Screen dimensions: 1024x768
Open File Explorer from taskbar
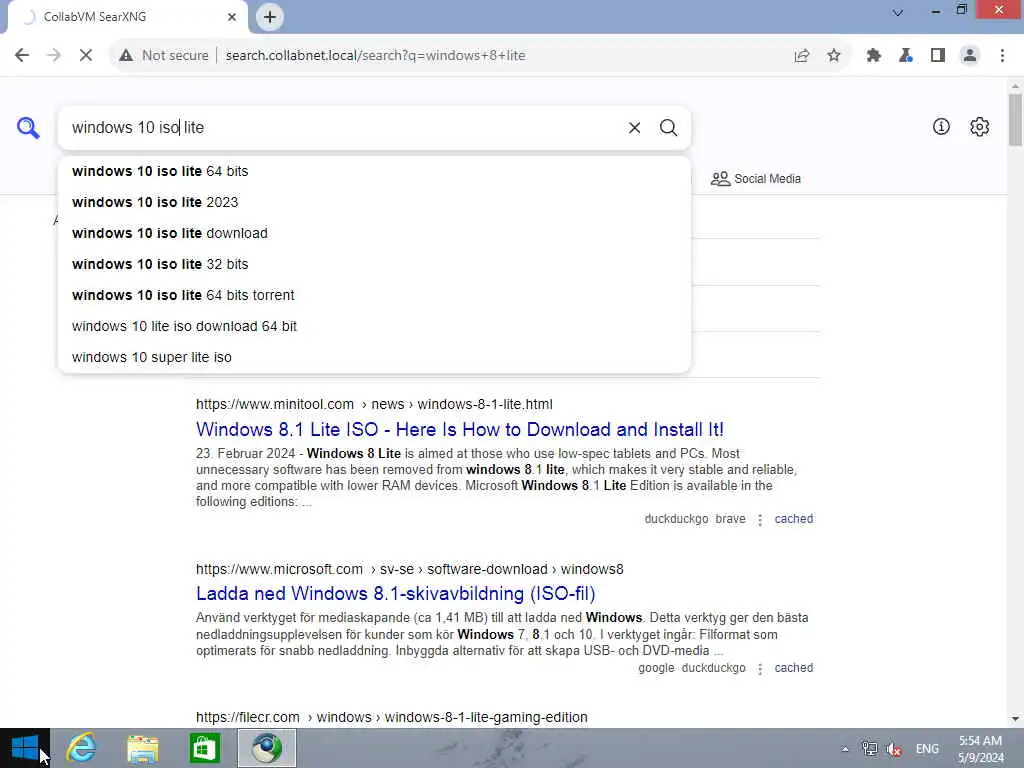(x=143, y=748)
